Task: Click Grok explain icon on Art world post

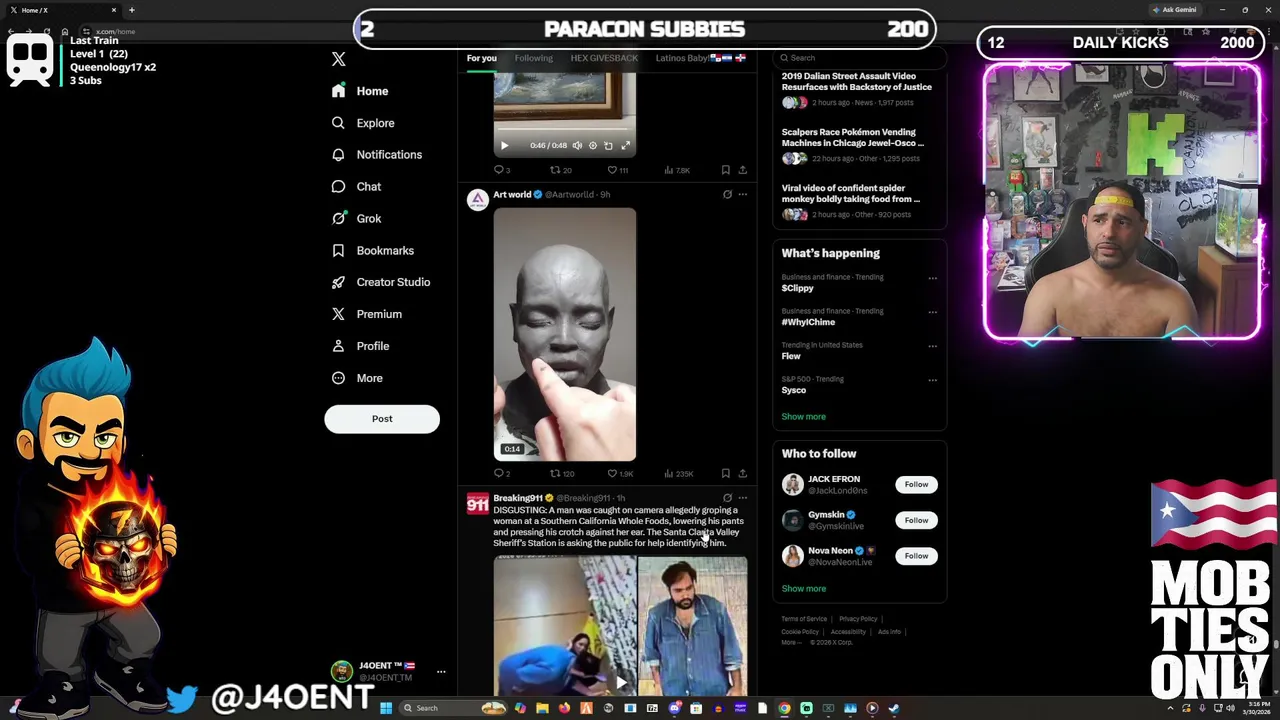Action: coord(727,195)
